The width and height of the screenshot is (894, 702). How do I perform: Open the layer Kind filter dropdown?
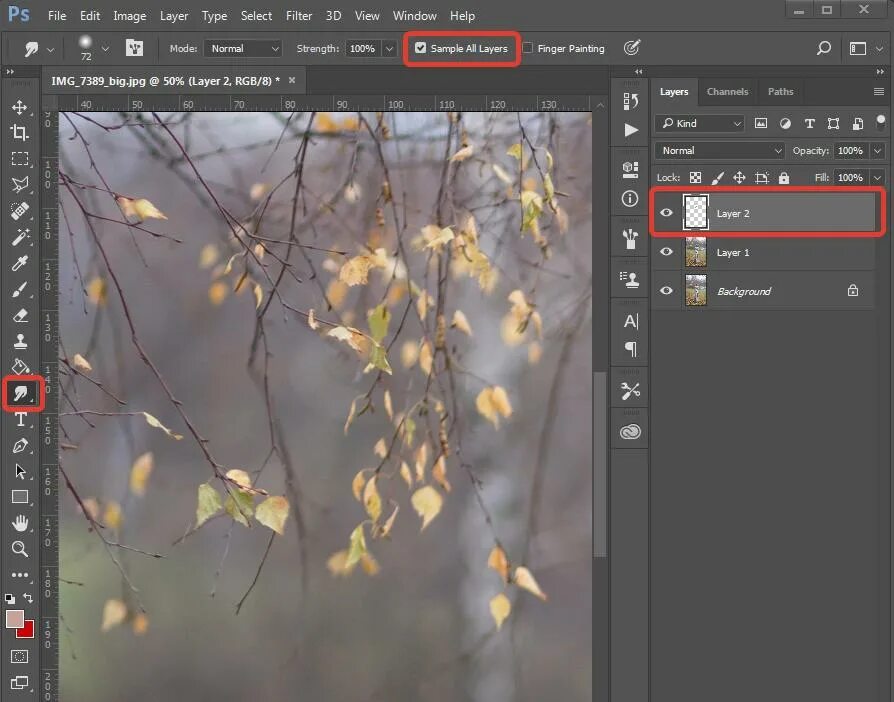pyautogui.click(x=700, y=123)
